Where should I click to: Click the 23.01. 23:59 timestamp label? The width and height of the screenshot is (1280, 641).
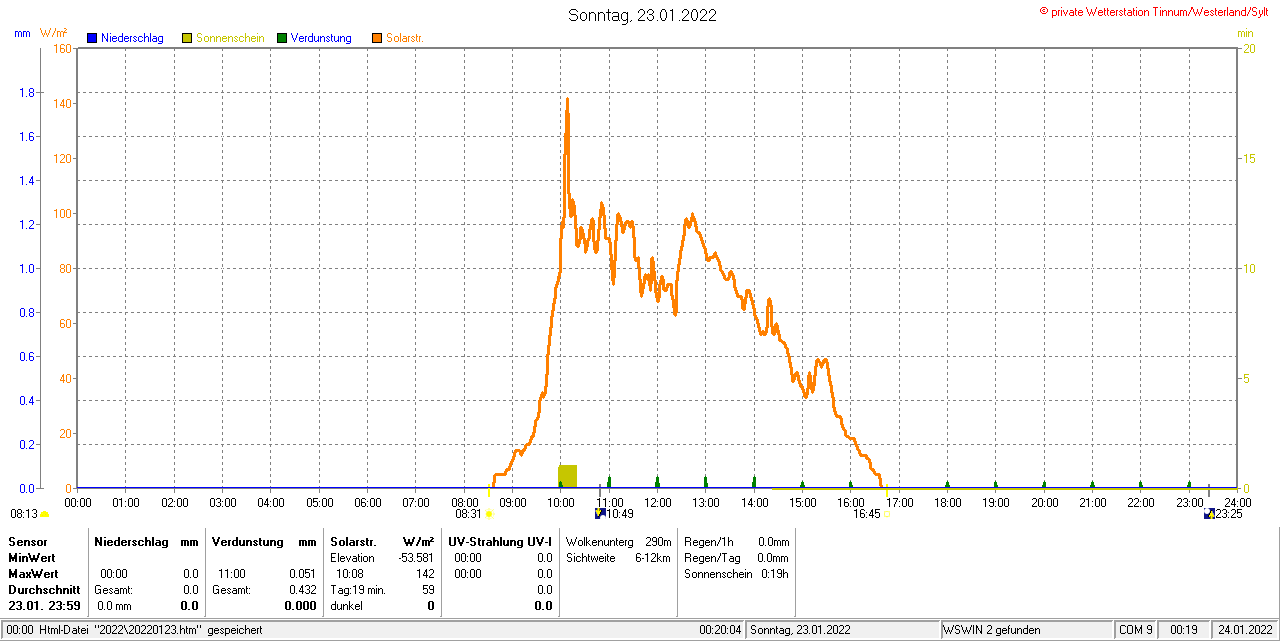point(44,606)
